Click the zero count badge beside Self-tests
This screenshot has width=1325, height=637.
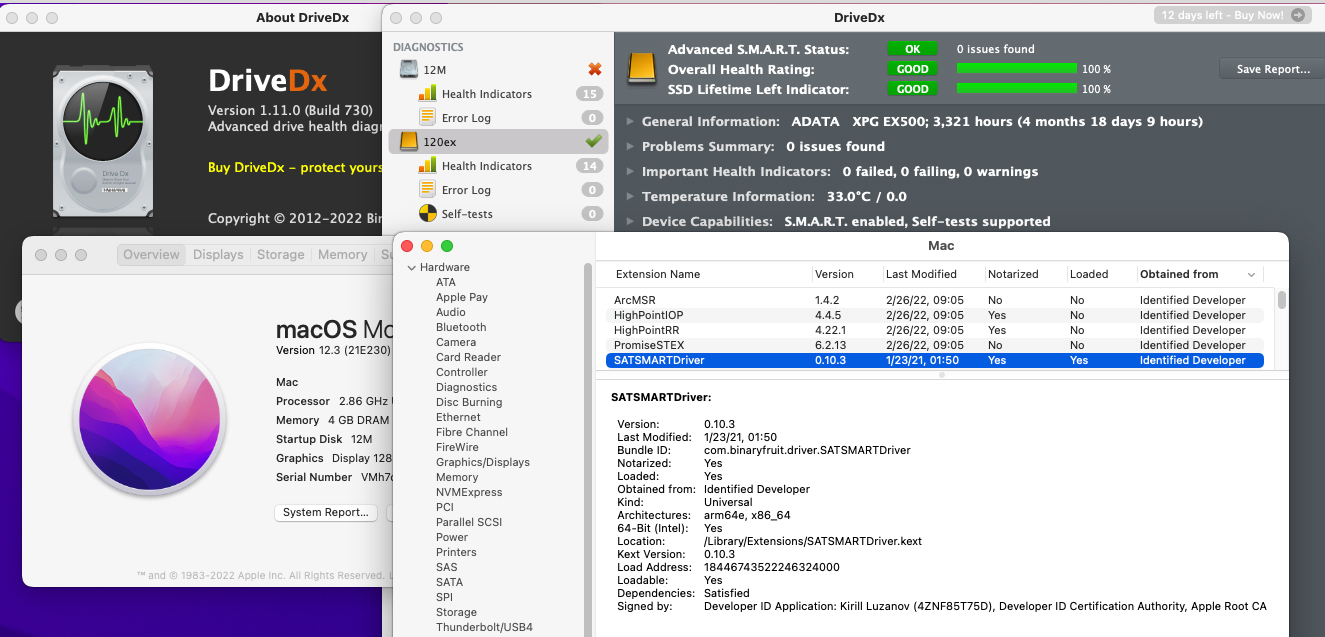(591, 214)
